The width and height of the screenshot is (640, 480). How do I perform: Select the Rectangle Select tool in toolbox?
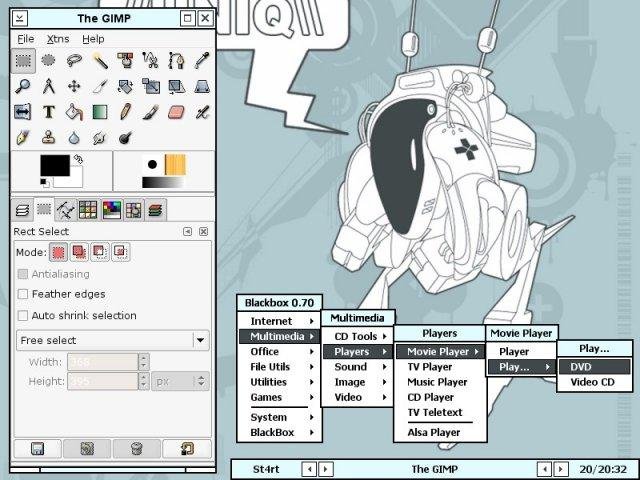click(23, 61)
